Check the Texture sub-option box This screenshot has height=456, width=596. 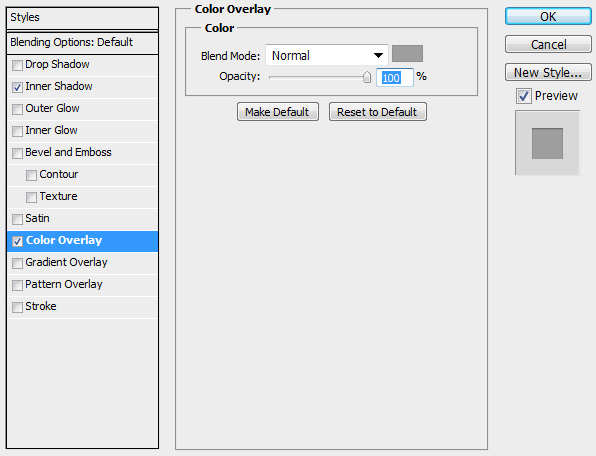[x=31, y=197]
